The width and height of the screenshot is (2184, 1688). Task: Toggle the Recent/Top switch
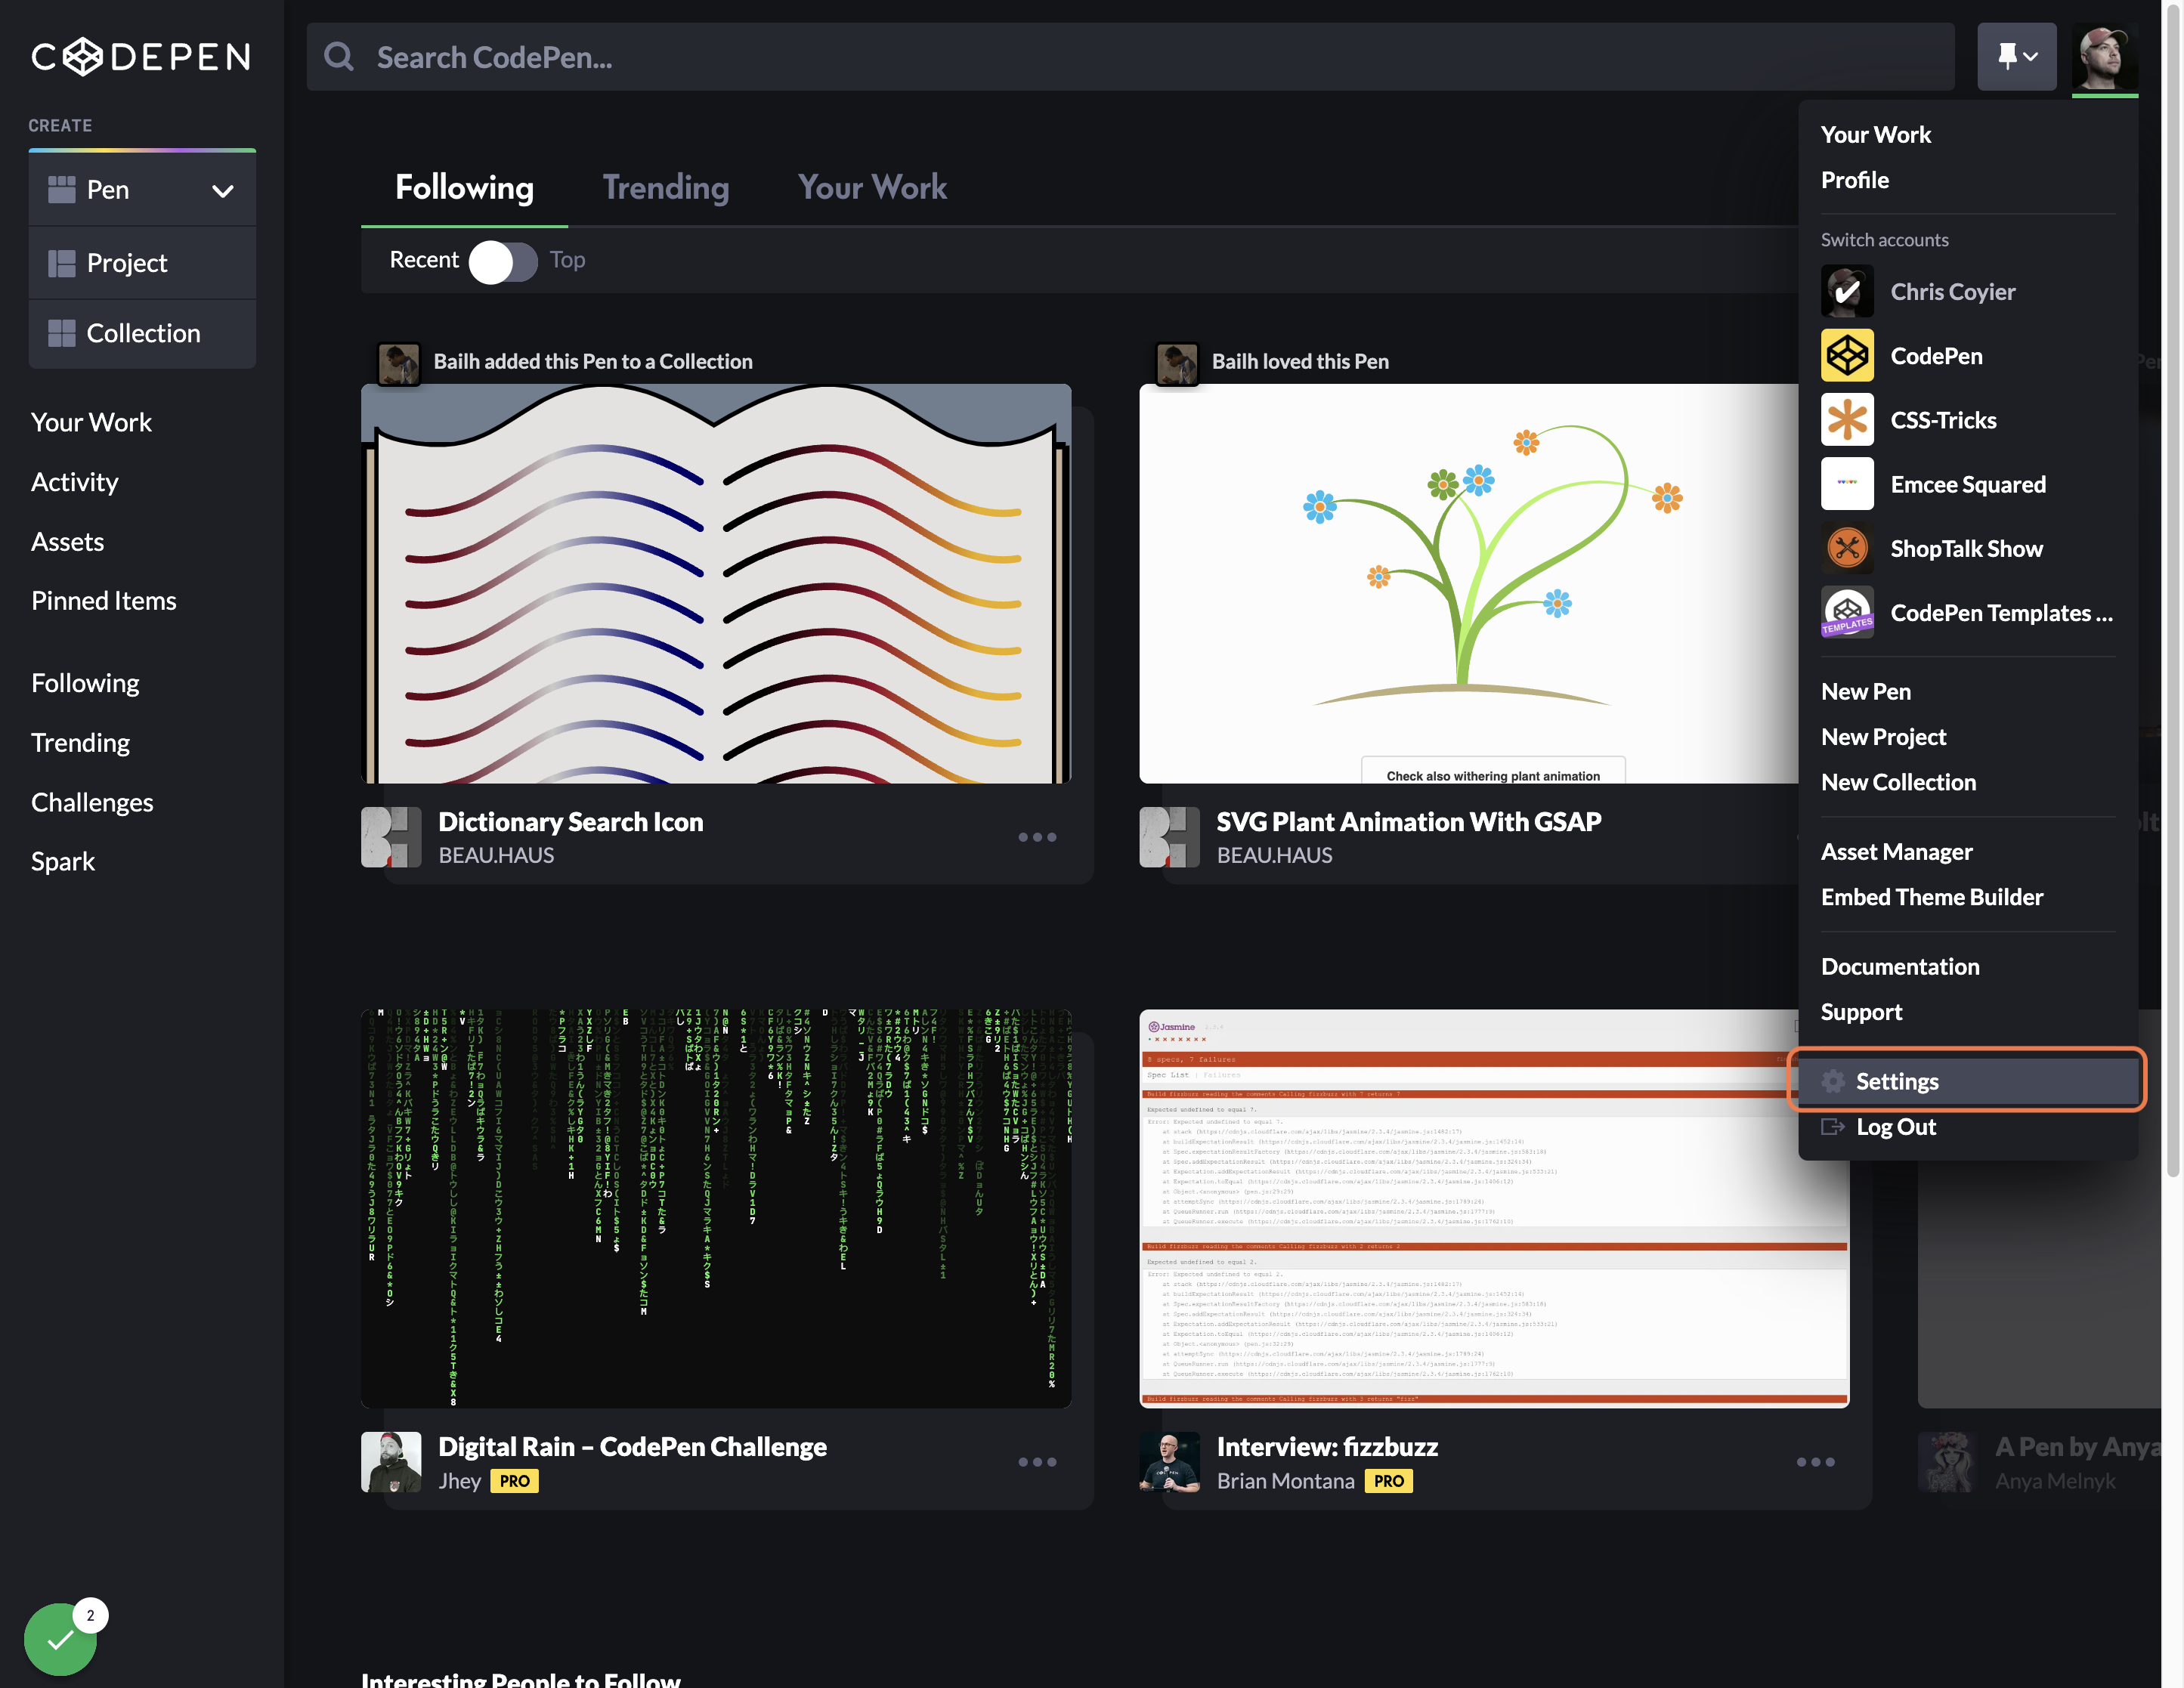click(503, 261)
